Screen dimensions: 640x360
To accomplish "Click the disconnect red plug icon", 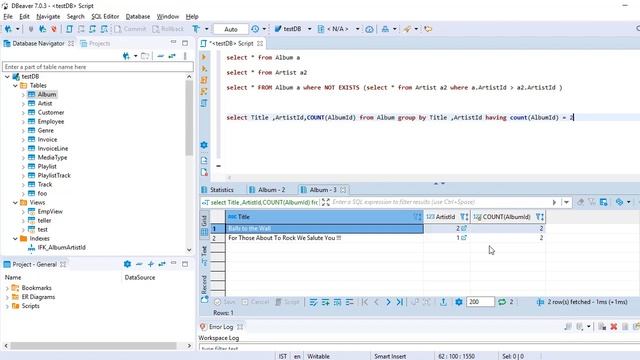I will 53,29.
